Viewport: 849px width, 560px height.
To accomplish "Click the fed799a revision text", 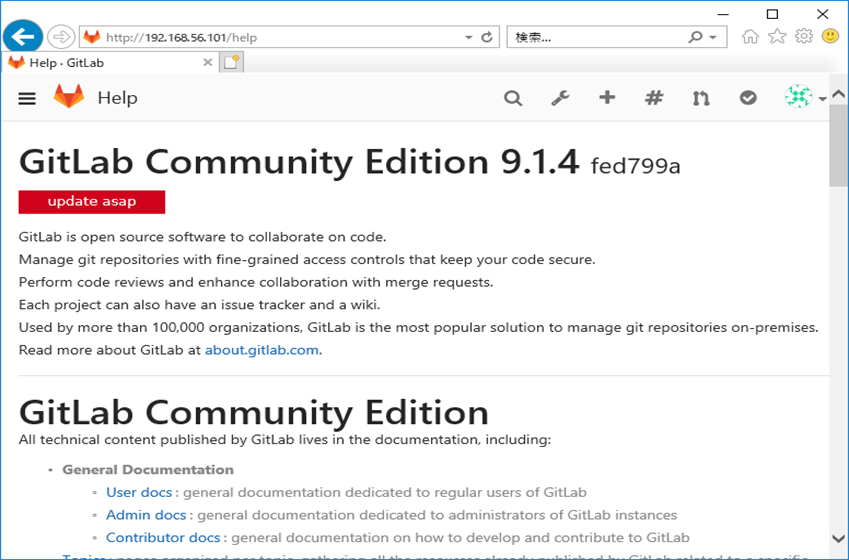I will [x=635, y=166].
